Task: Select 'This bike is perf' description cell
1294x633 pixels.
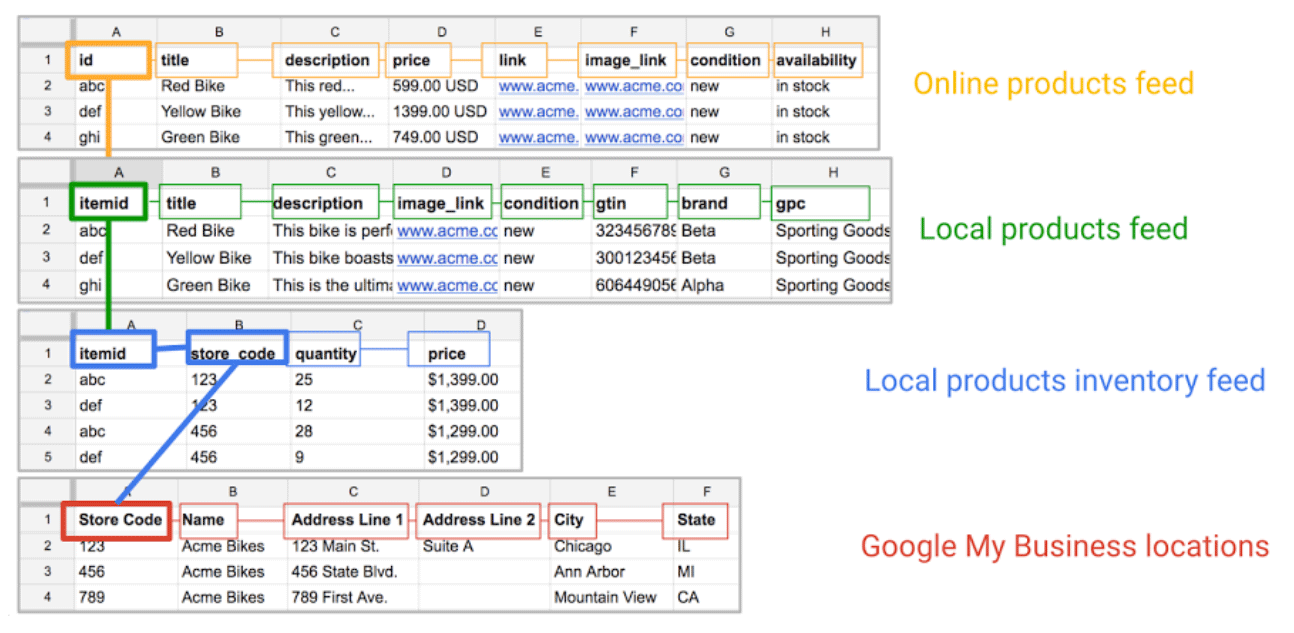Action: pyautogui.click(x=330, y=231)
